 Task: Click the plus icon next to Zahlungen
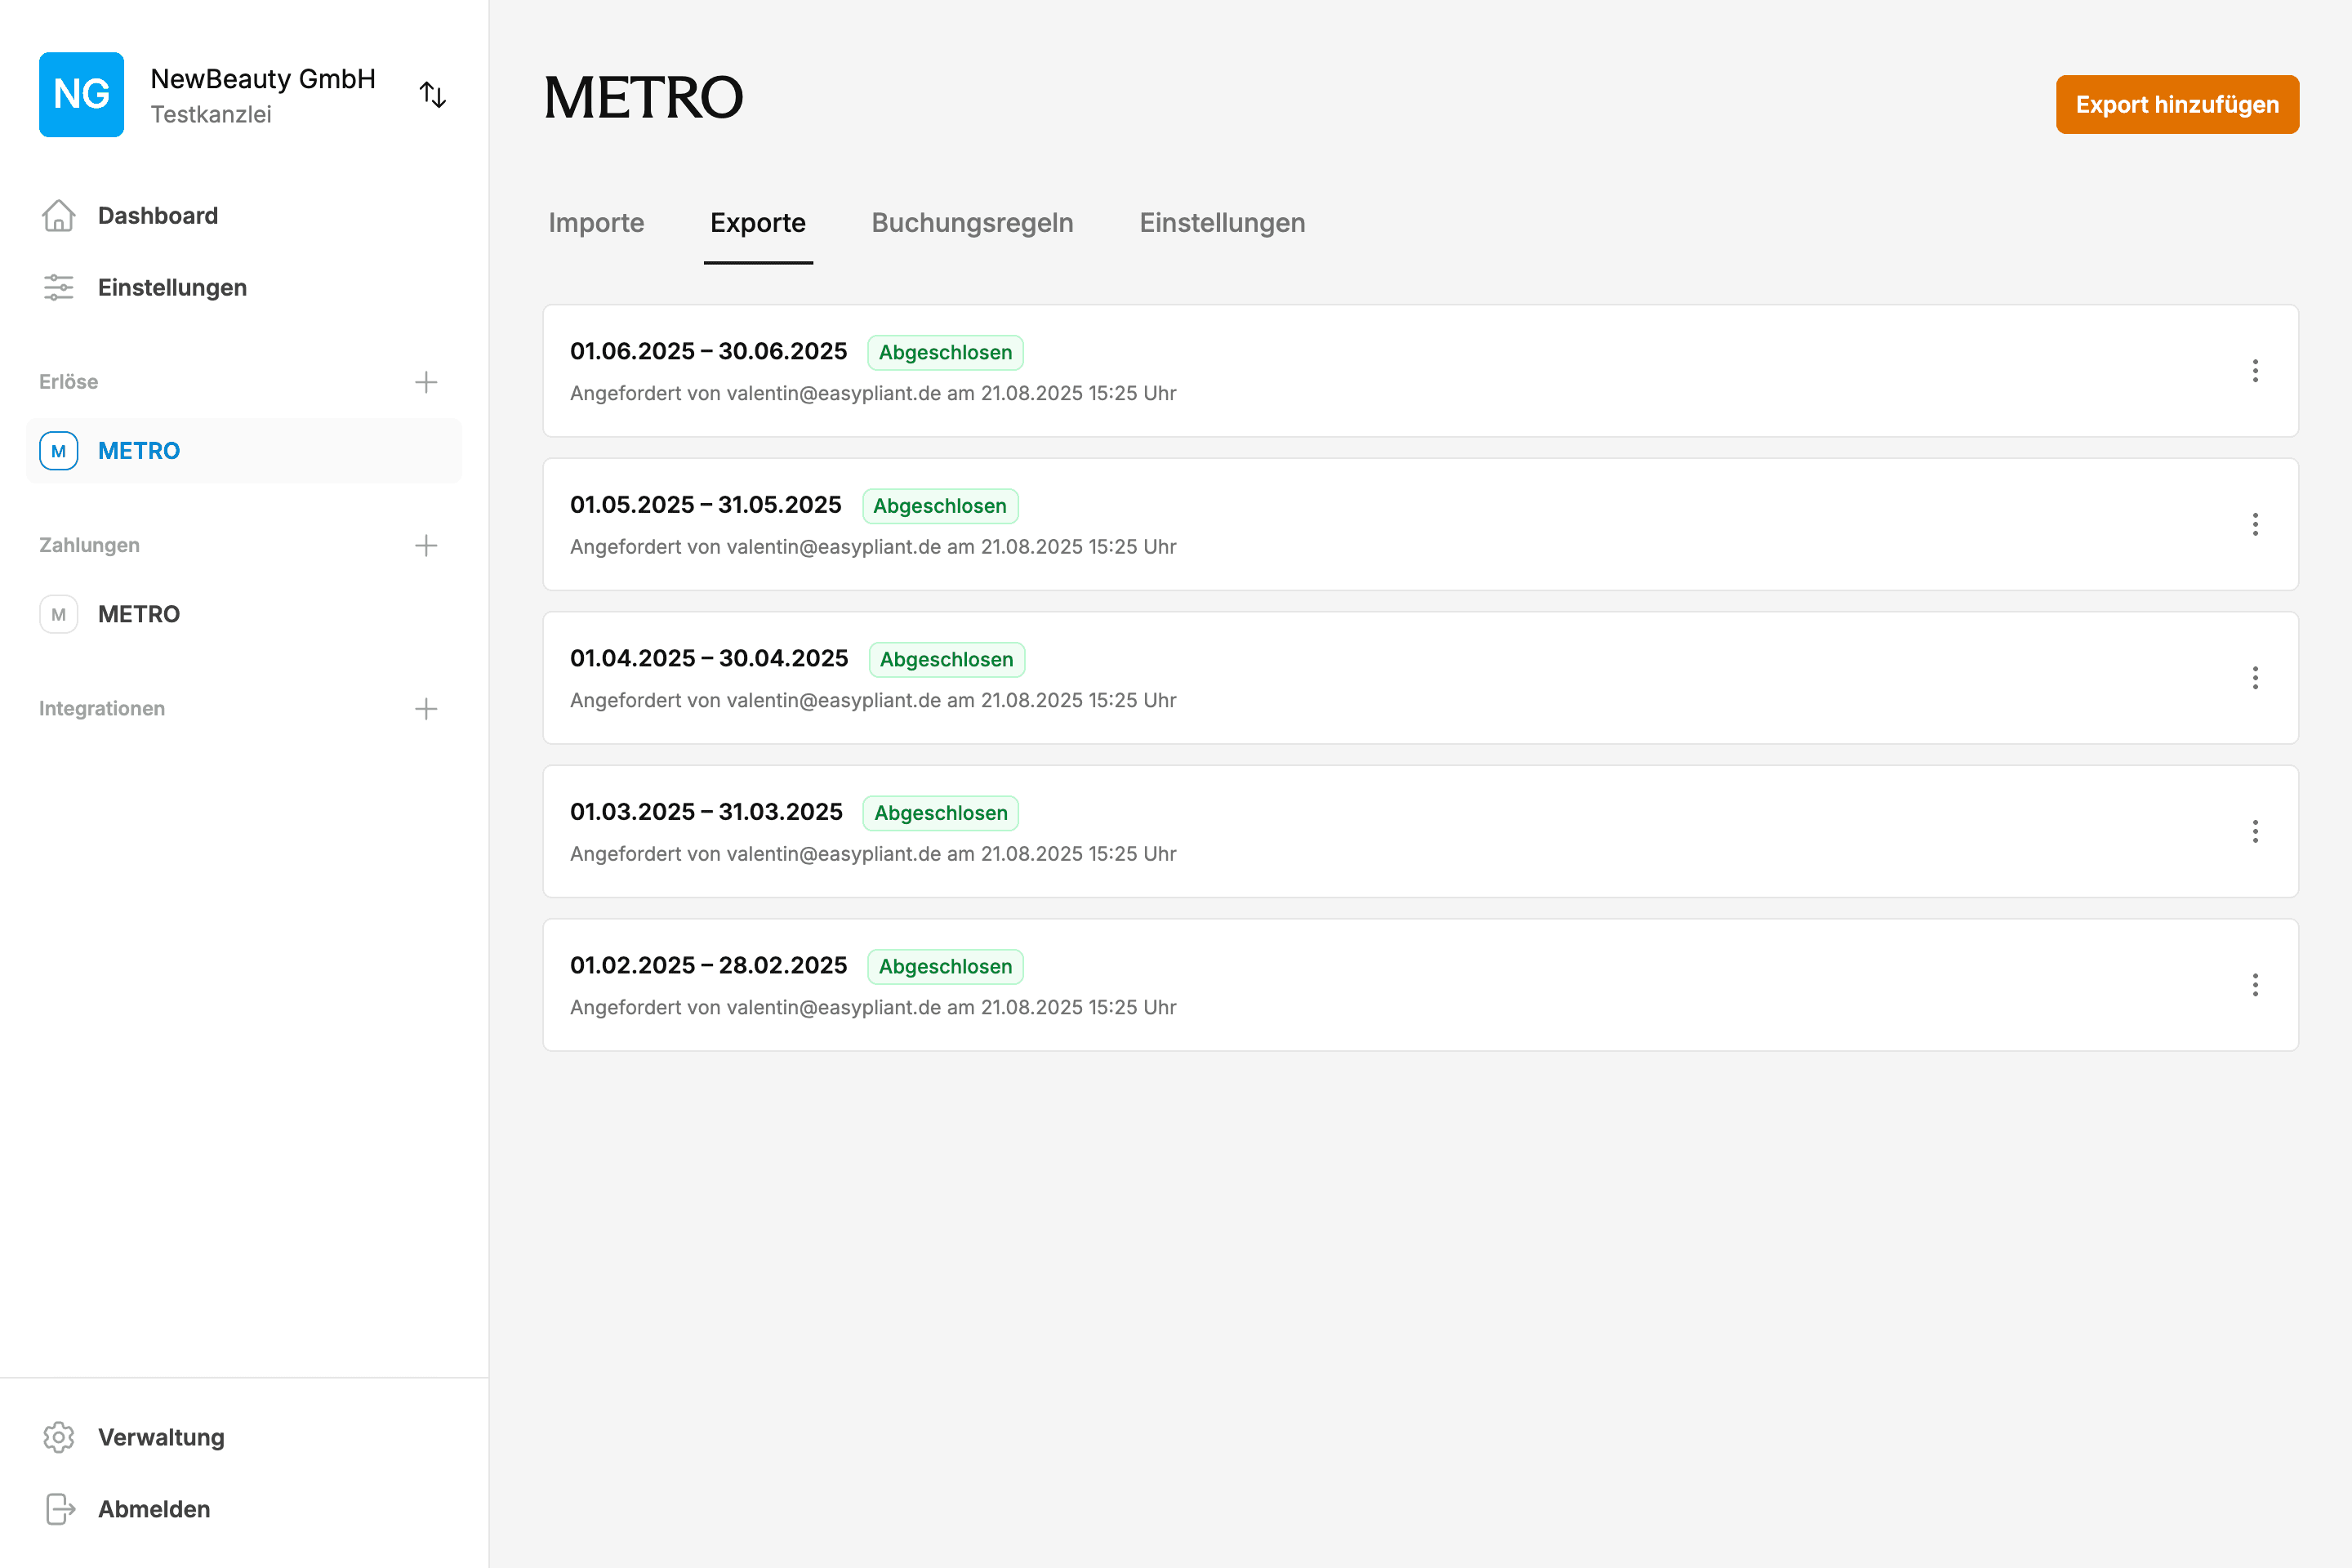426,545
